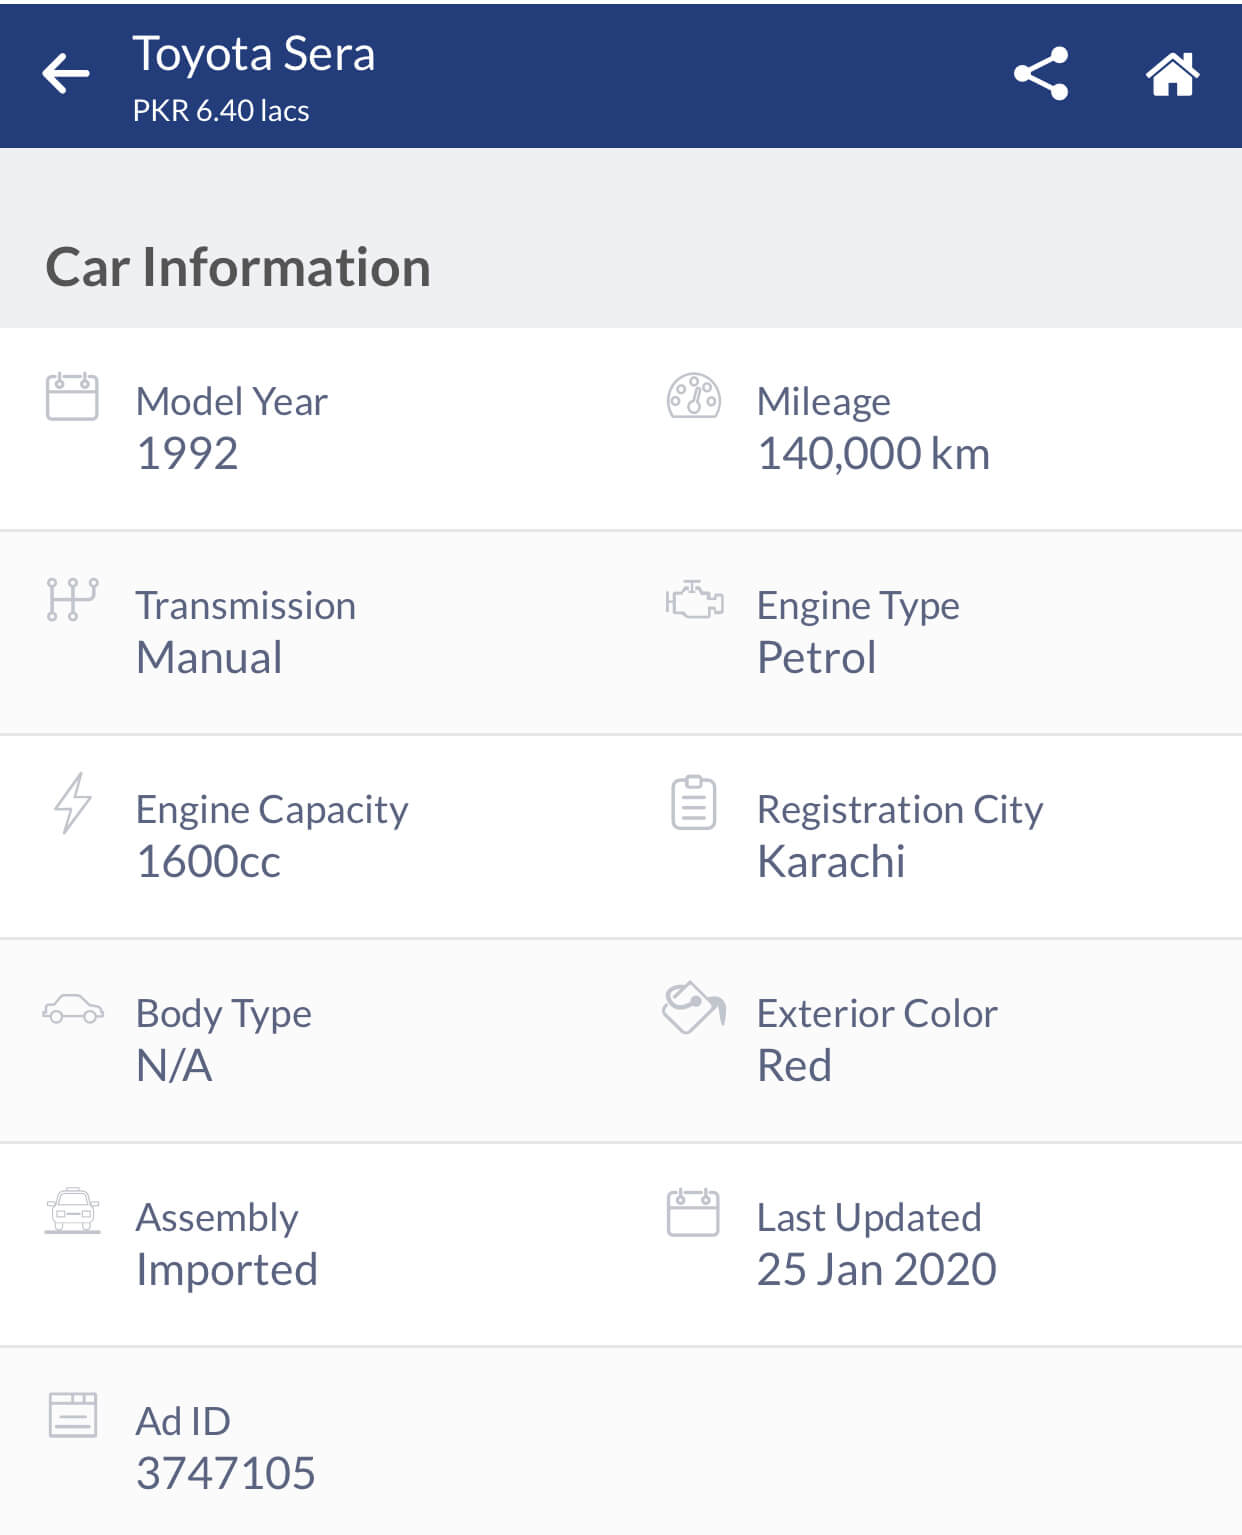
Task: Tap the Engine Type engine icon
Action: tap(694, 600)
